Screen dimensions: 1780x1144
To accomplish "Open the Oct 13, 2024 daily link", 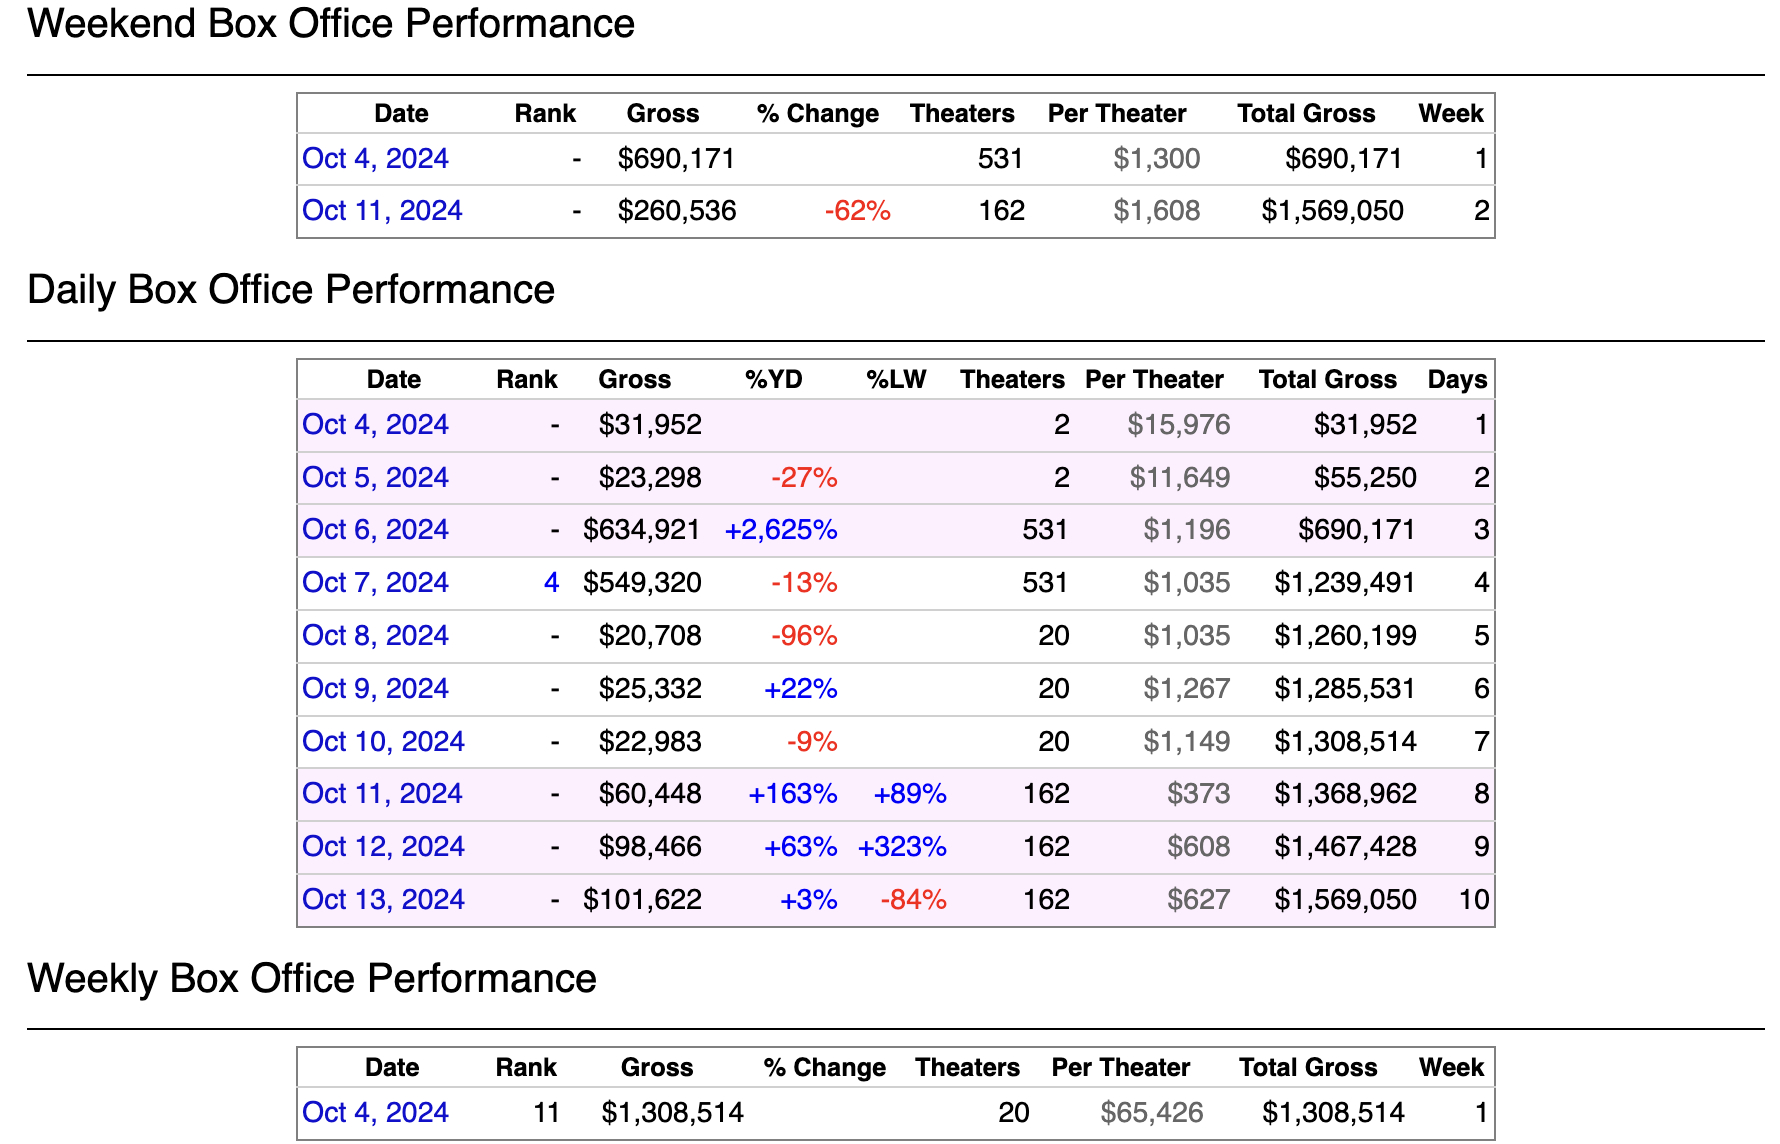I will click(383, 900).
